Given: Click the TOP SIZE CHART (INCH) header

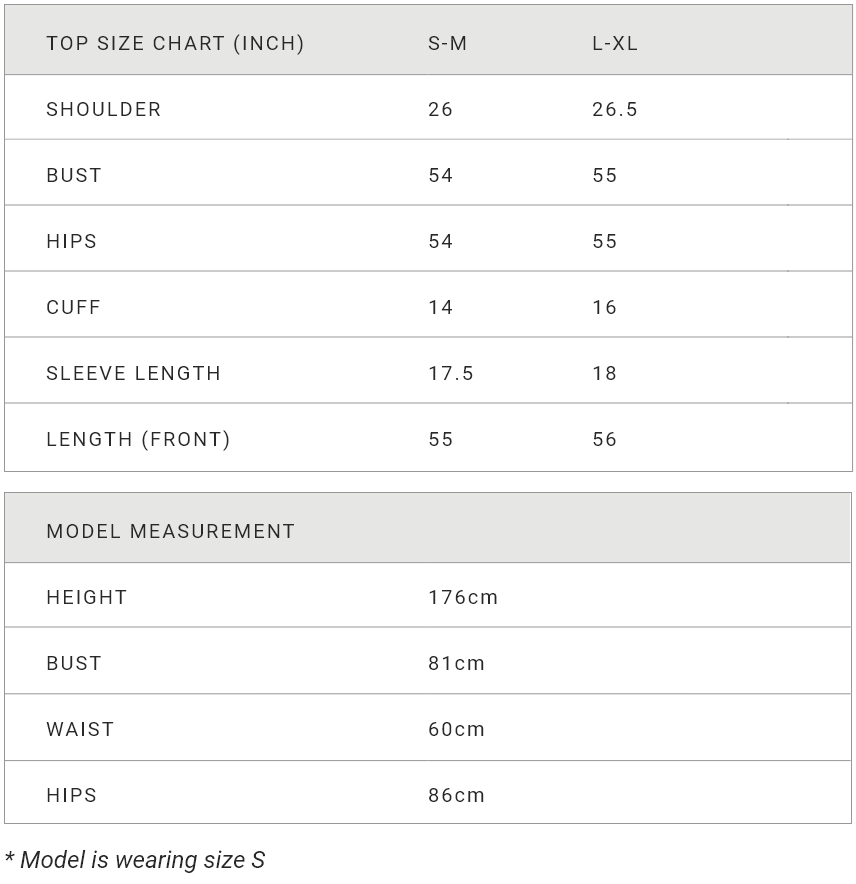Looking at the screenshot, I should point(175,43).
